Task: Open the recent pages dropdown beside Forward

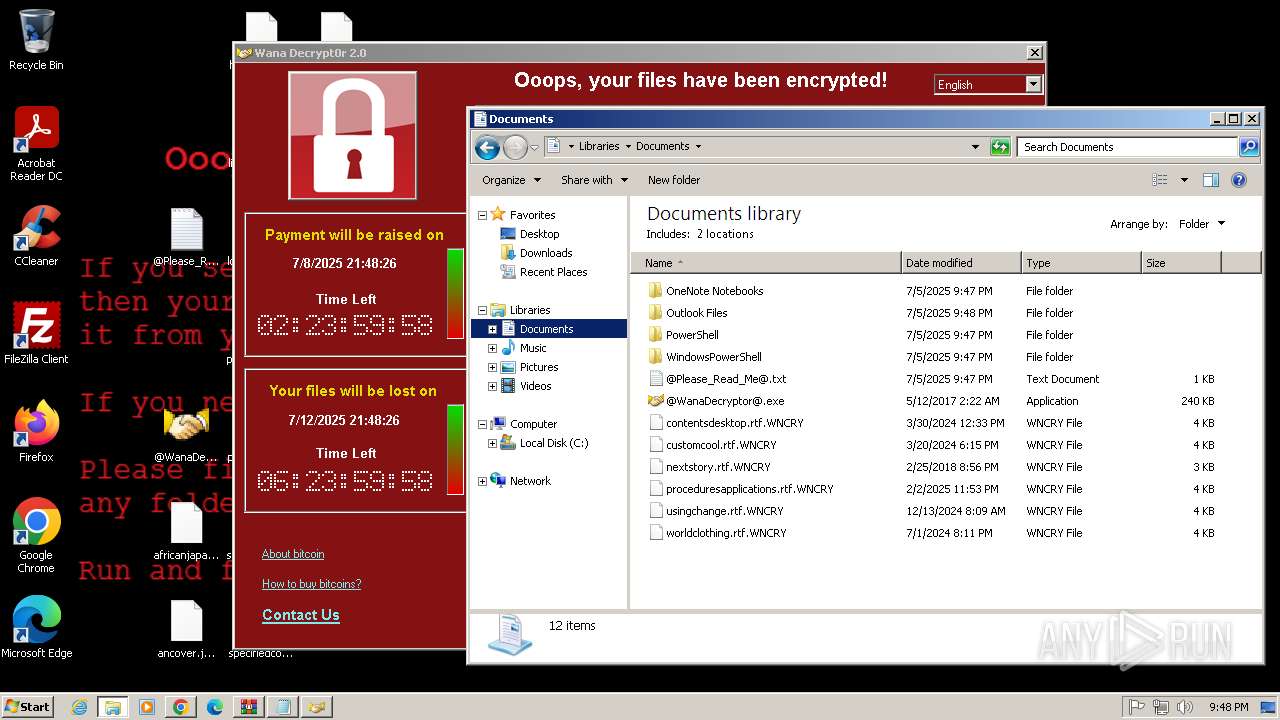Action: (x=534, y=148)
